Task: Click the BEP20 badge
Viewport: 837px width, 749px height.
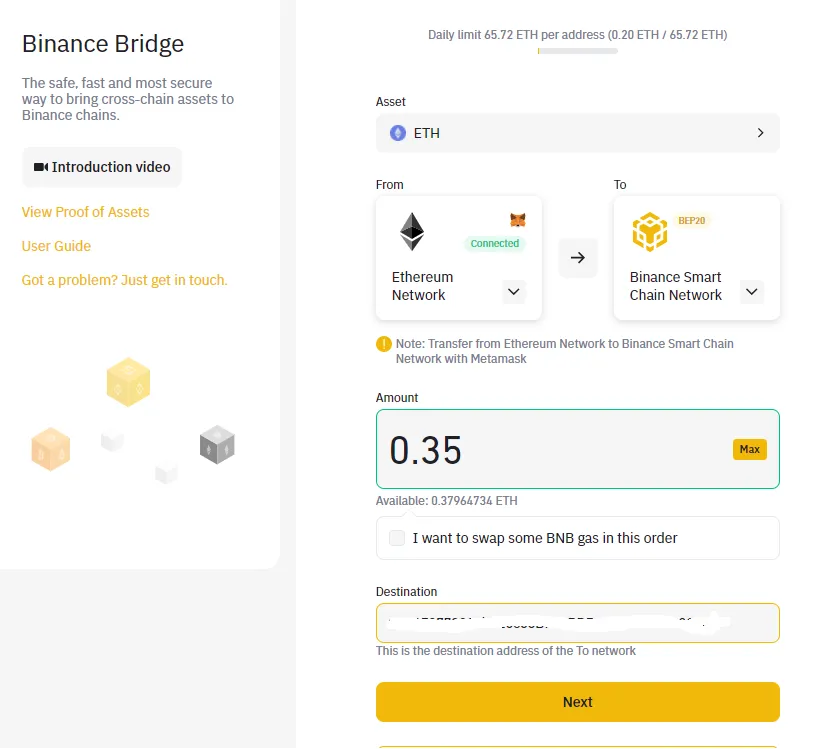Action: click(x=691, y=220)
